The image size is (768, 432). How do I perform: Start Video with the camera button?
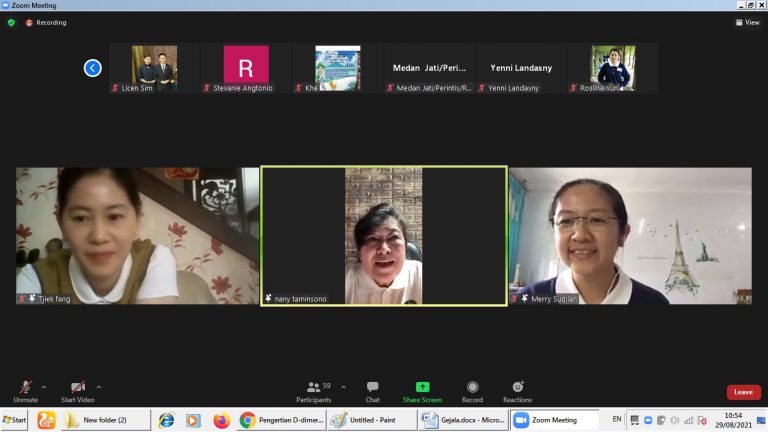point(78,390)
